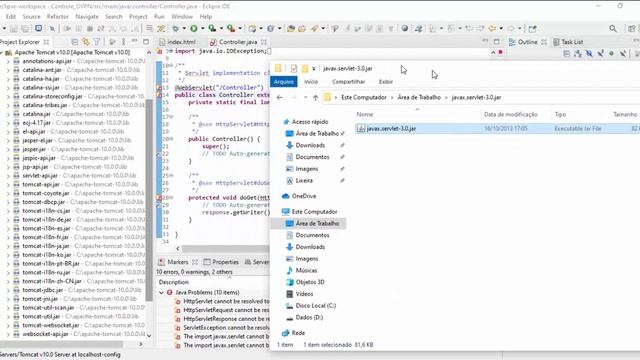Click the Project Explorer filter funnel icon
This screenshot has width=640, height=360.
97,42
